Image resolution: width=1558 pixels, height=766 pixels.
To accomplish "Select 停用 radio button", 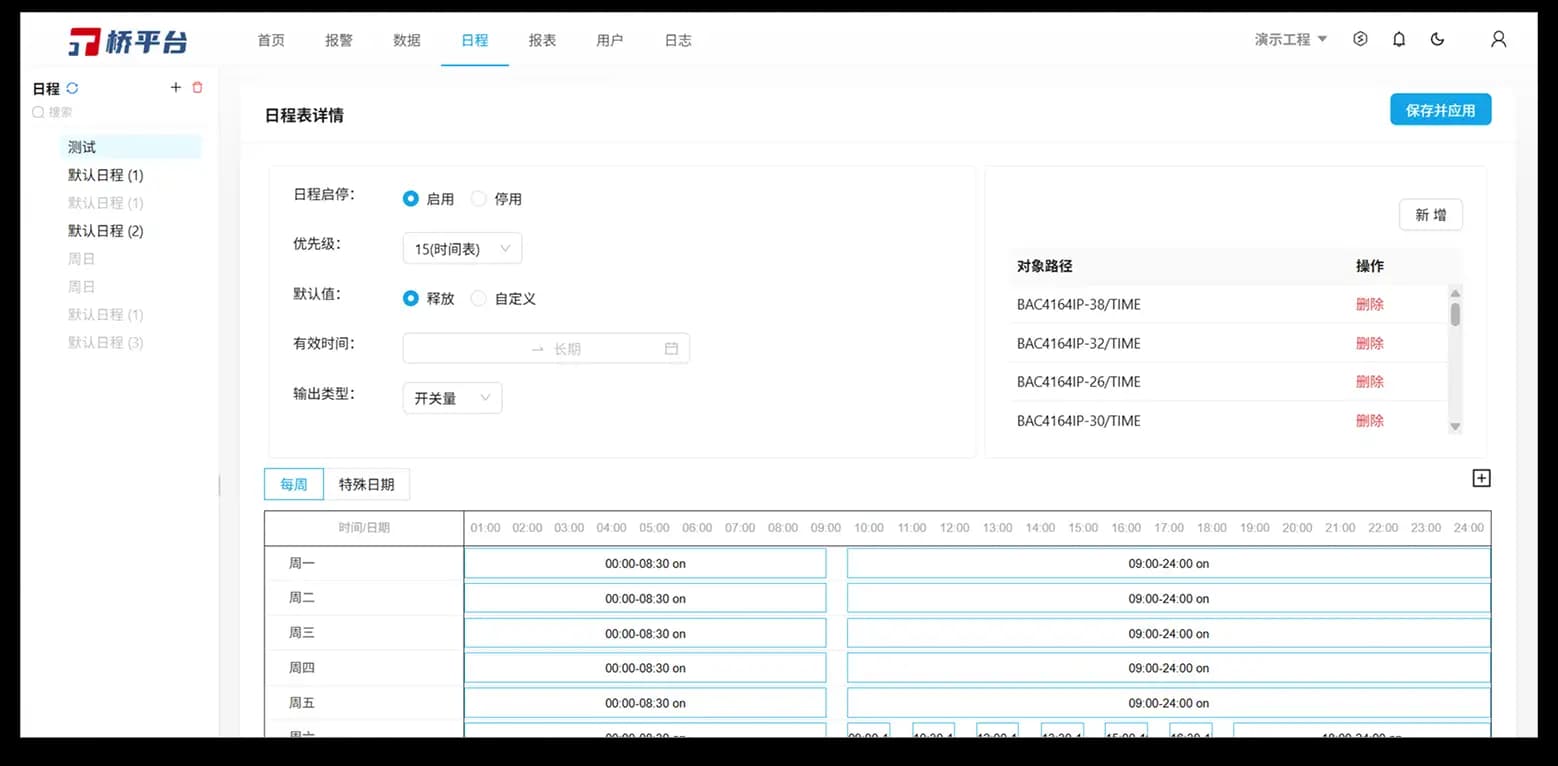I will click(478, 198).
